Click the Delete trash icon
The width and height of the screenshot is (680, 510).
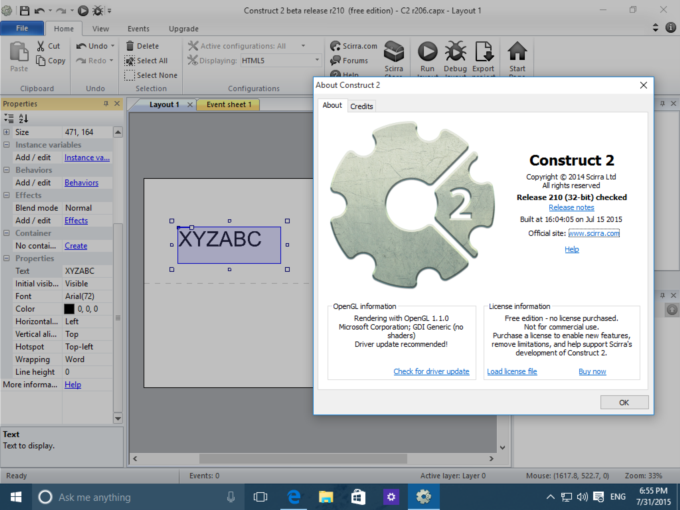[x=130, y=46]
